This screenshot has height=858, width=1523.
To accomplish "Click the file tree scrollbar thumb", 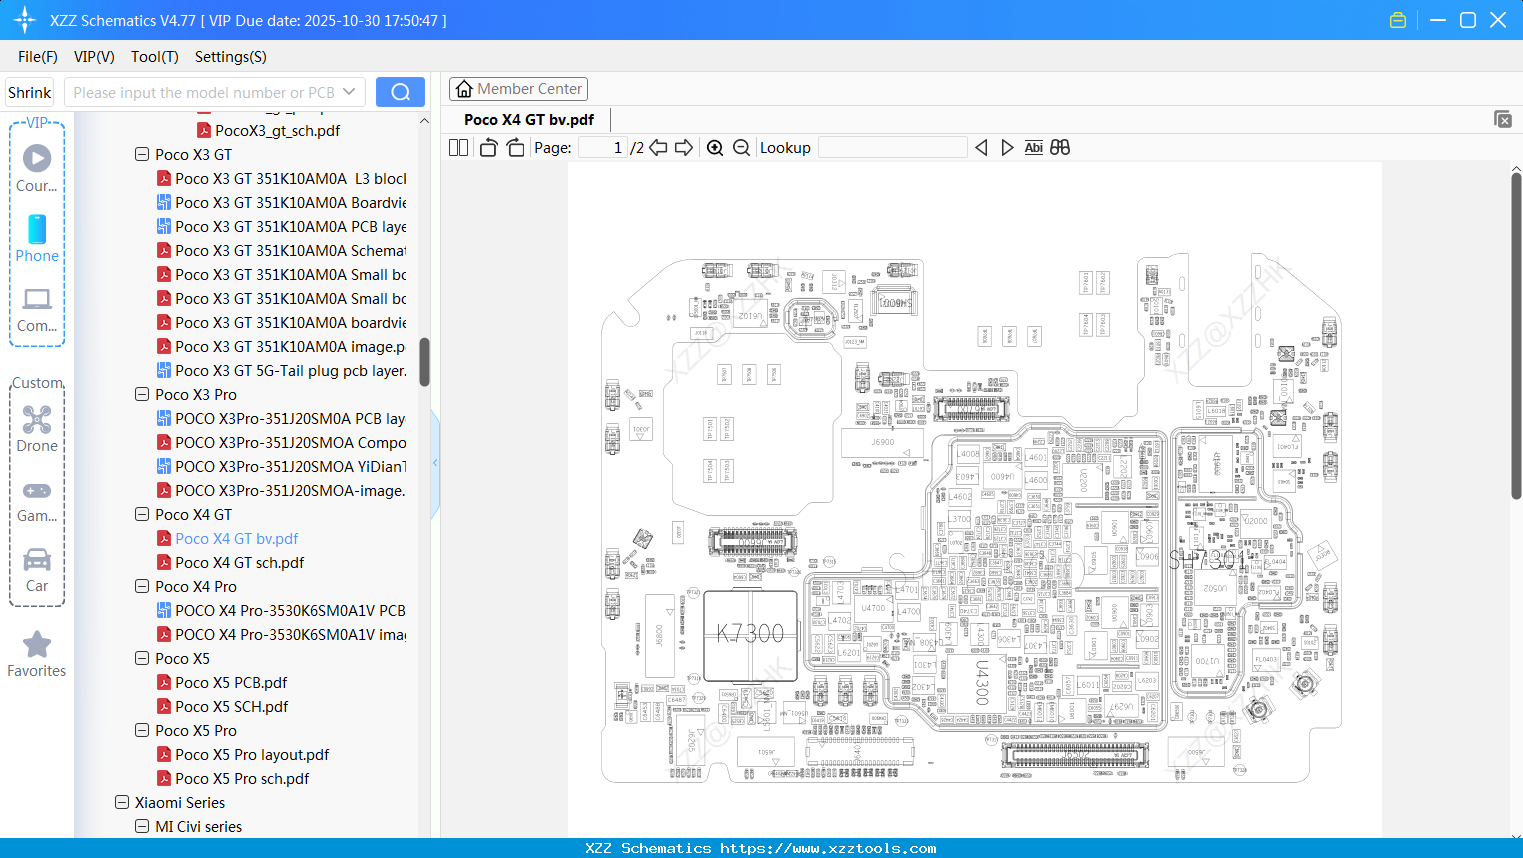I will pyautogui.click(x=424, y=362).
